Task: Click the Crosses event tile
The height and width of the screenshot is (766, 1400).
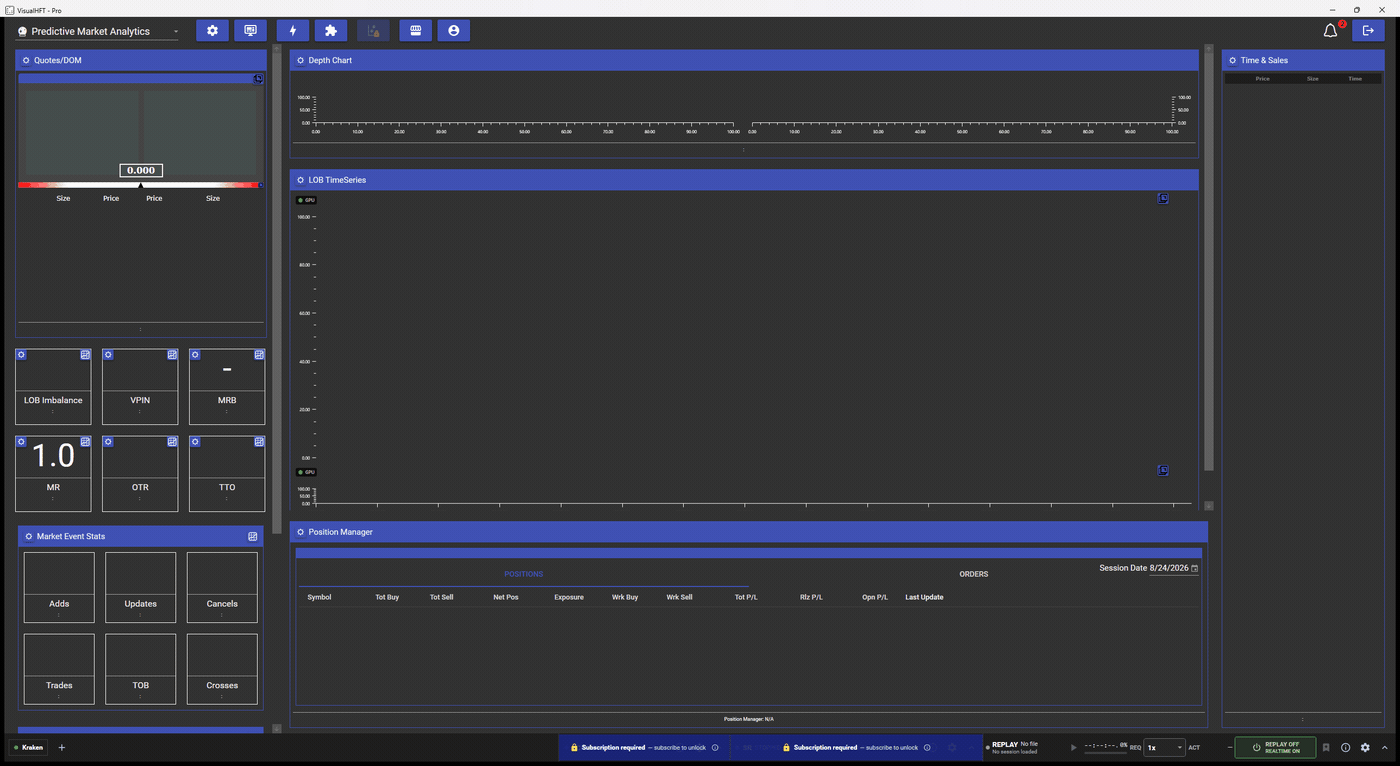Action: pyautogui.click(x=222, y=669)
